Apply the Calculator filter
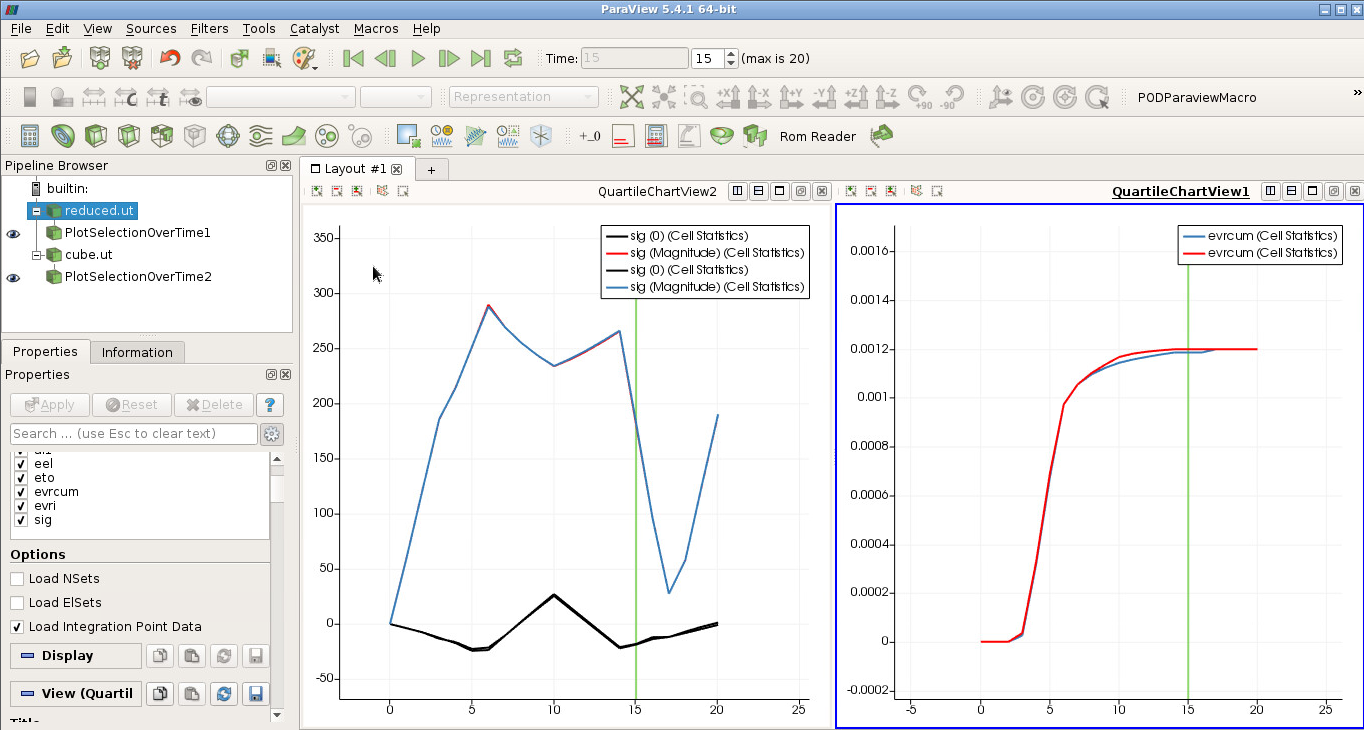The width and height of the screenshot is (1364, 730). coord(30,135)
